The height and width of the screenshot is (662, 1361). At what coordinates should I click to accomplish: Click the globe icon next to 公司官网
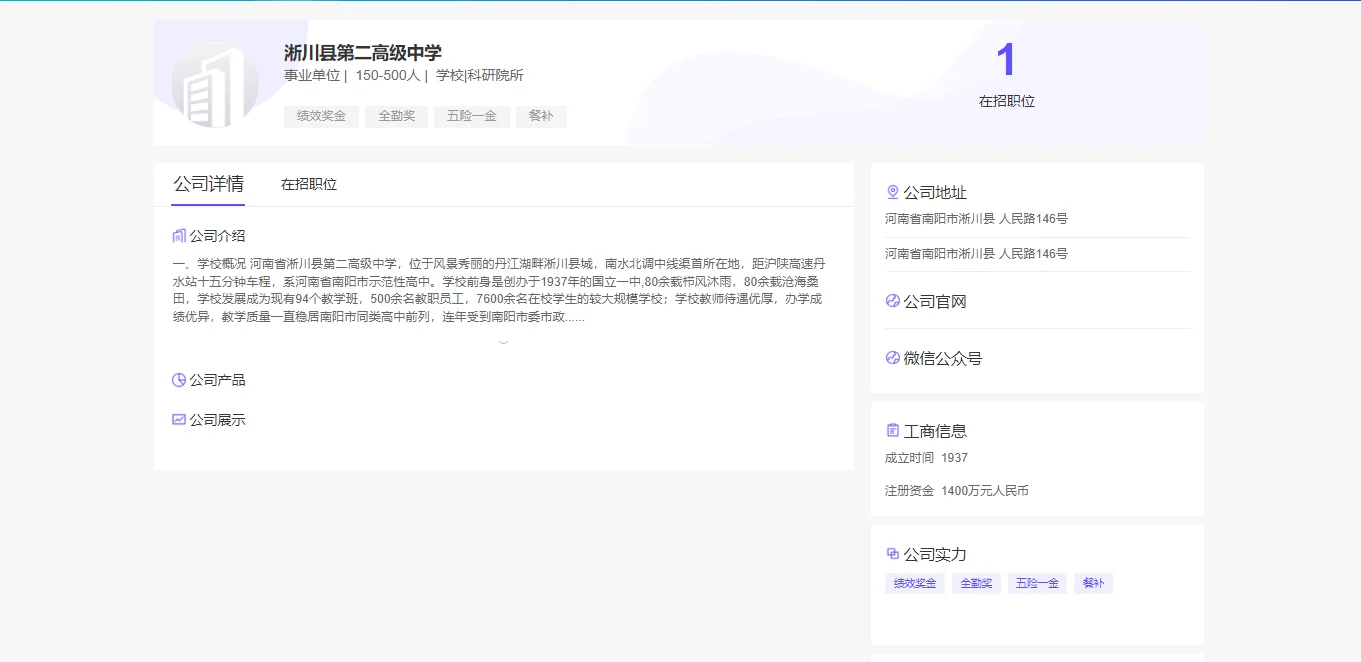(x=891, y=300)
